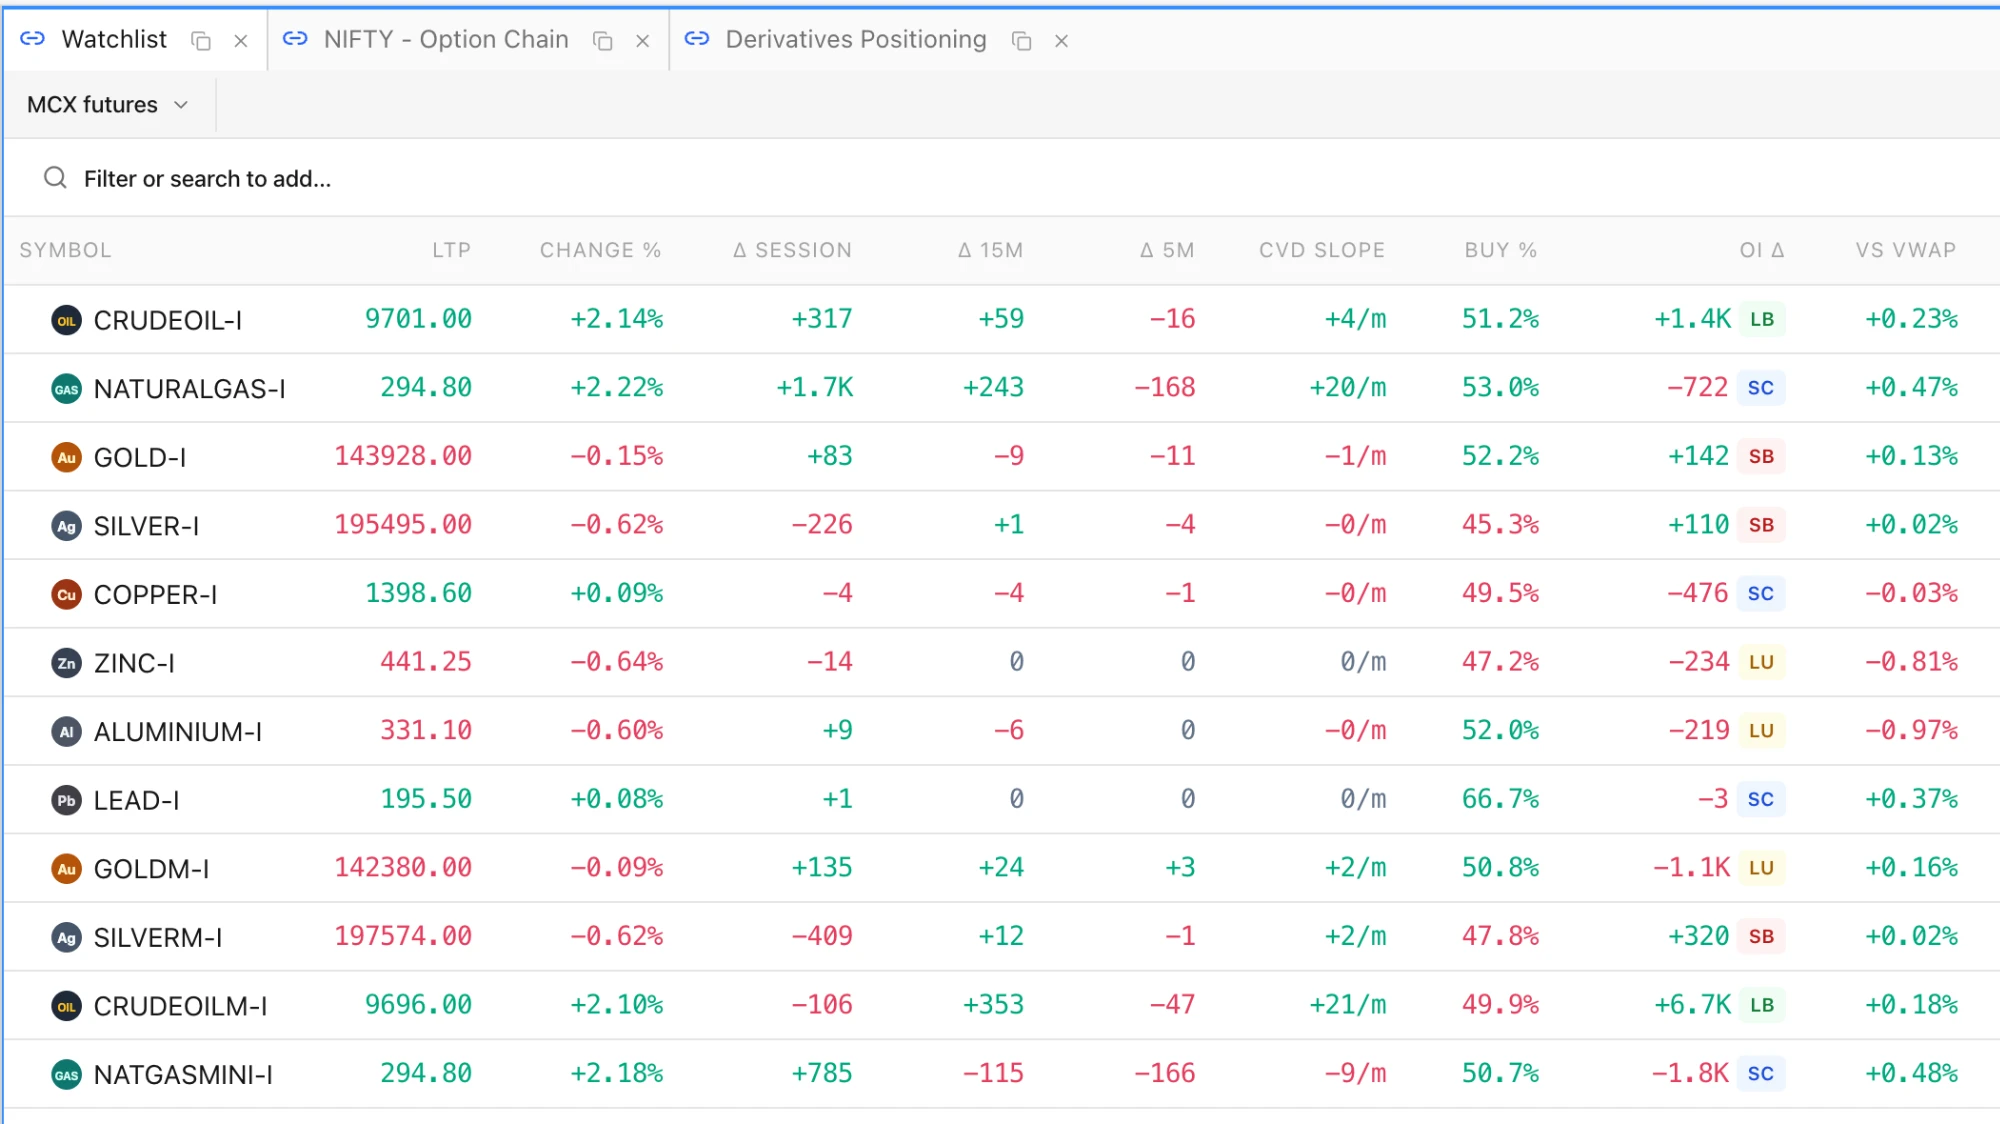Open the MCX futures dropdown
Image resolution: width=2000 pixels, height=1124 pixels.
(108, 105)
